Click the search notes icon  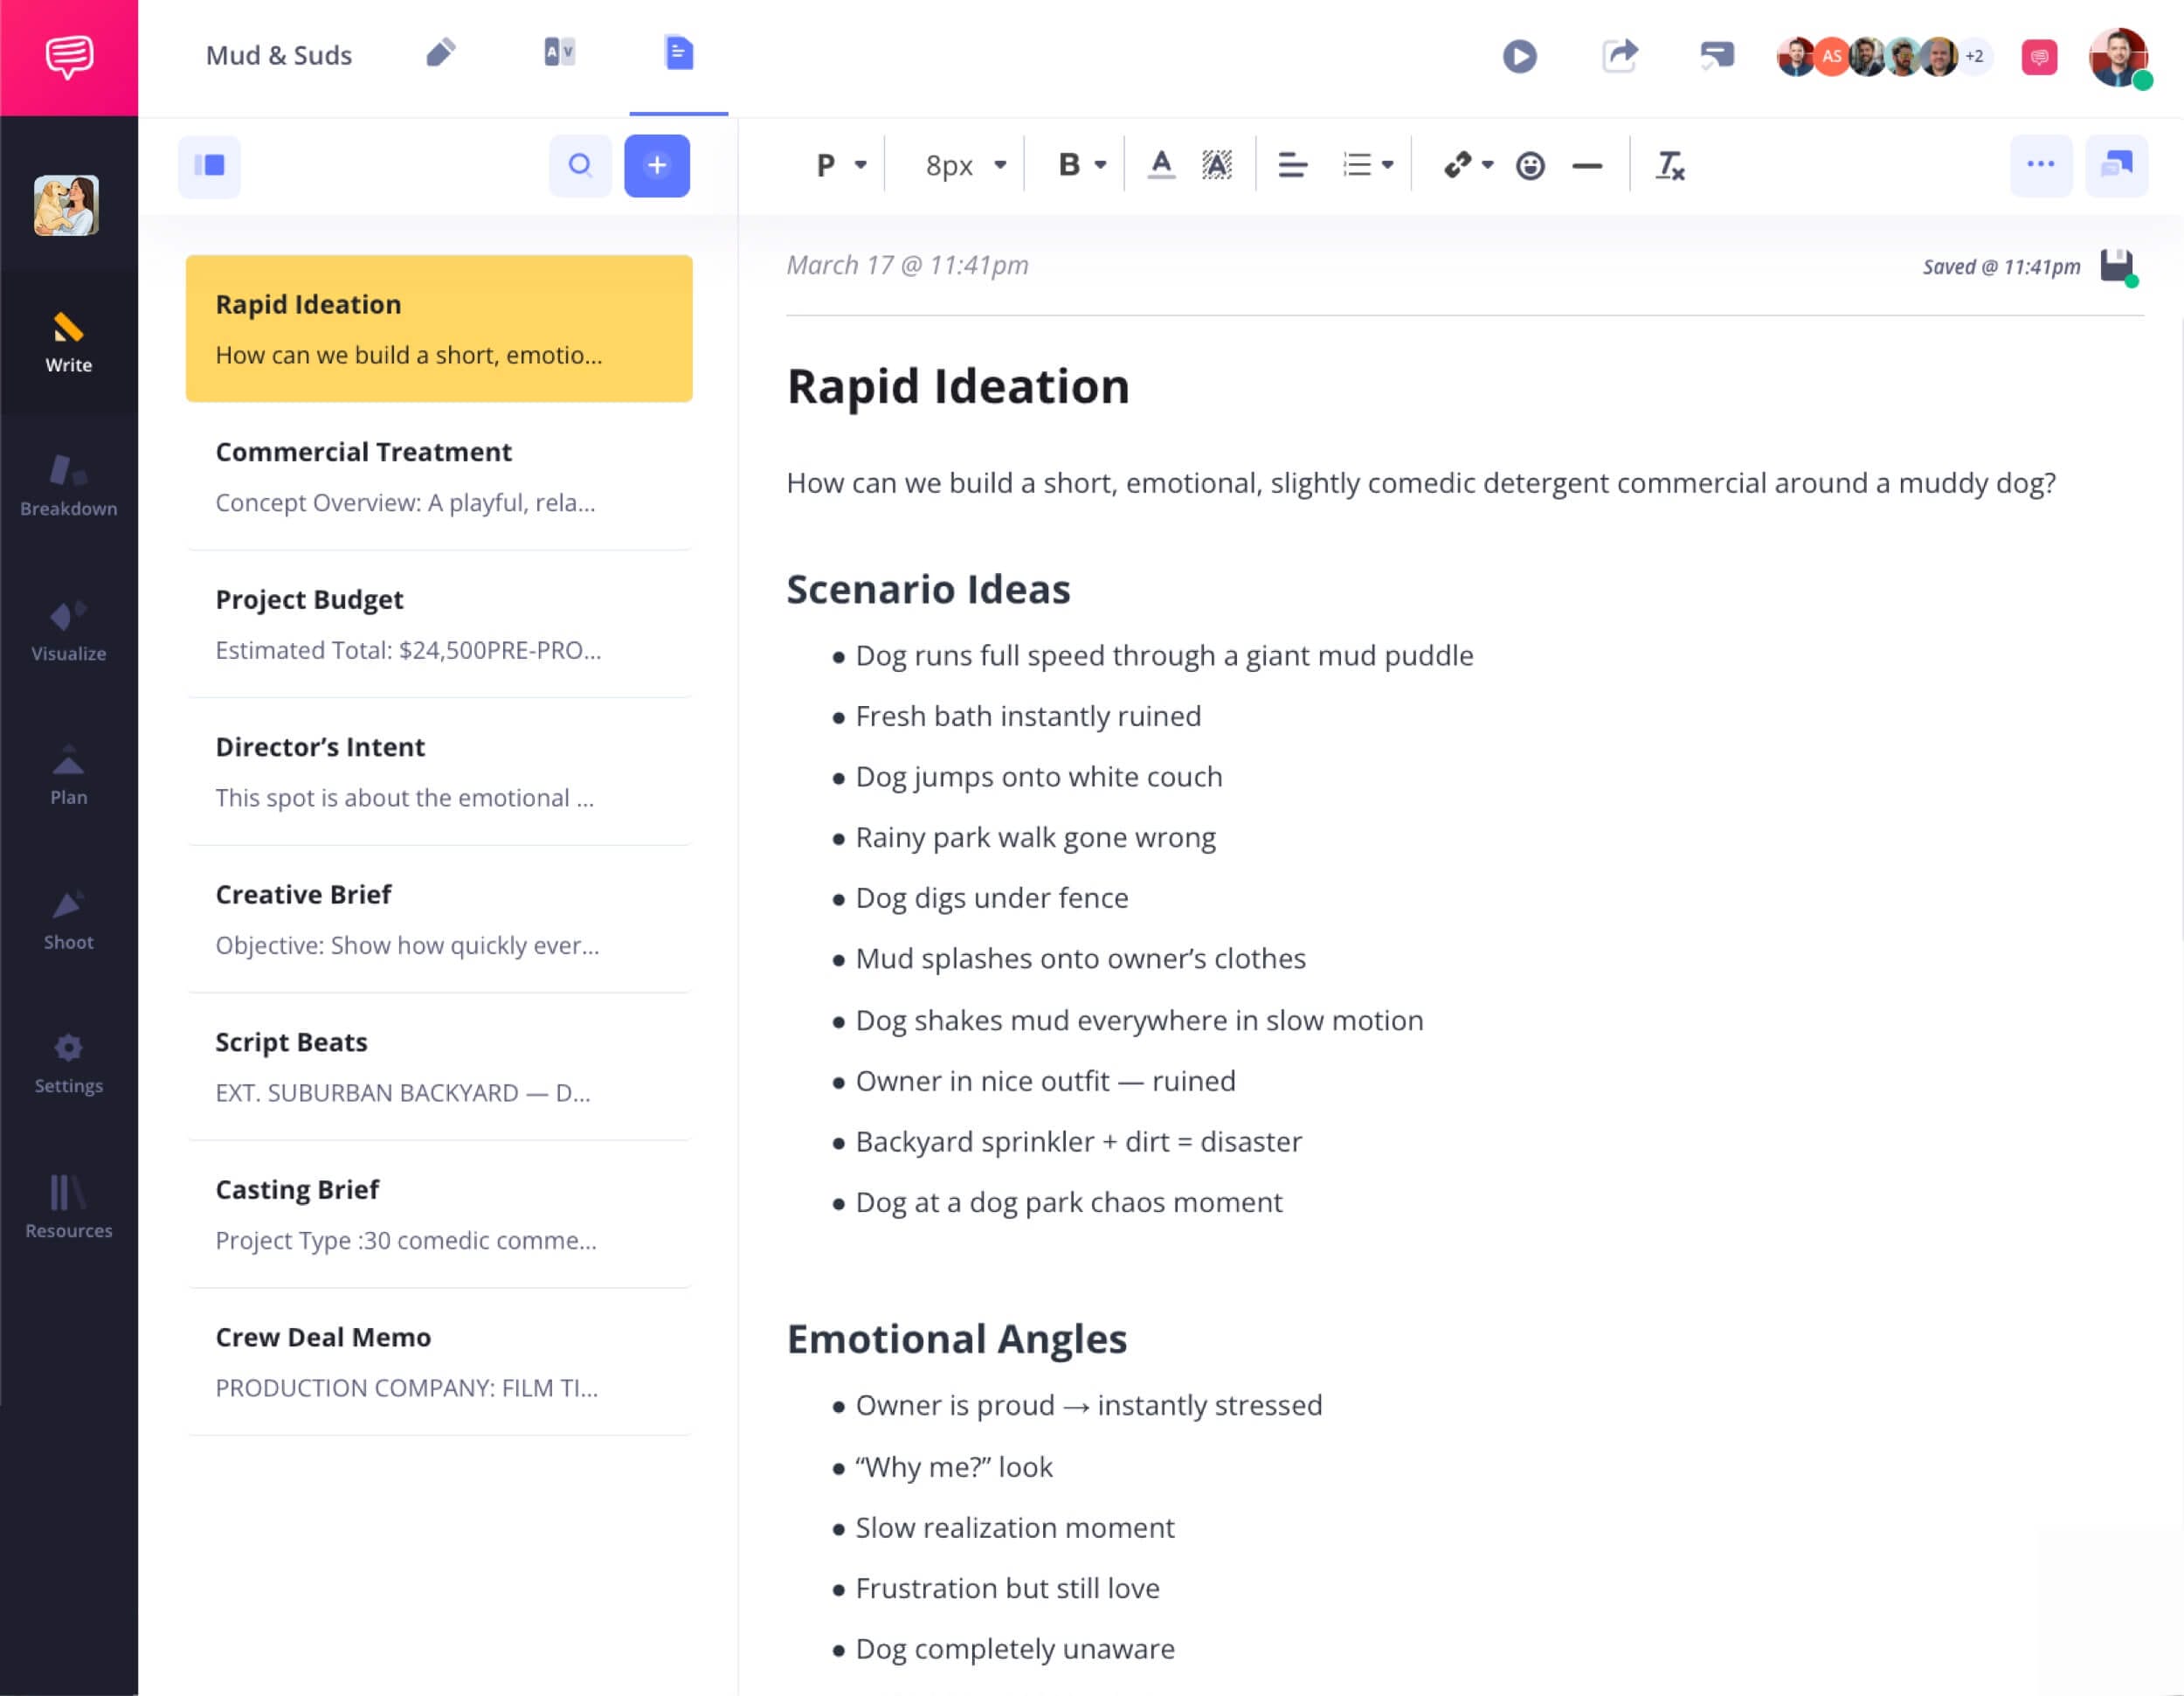tap(580, 165)
